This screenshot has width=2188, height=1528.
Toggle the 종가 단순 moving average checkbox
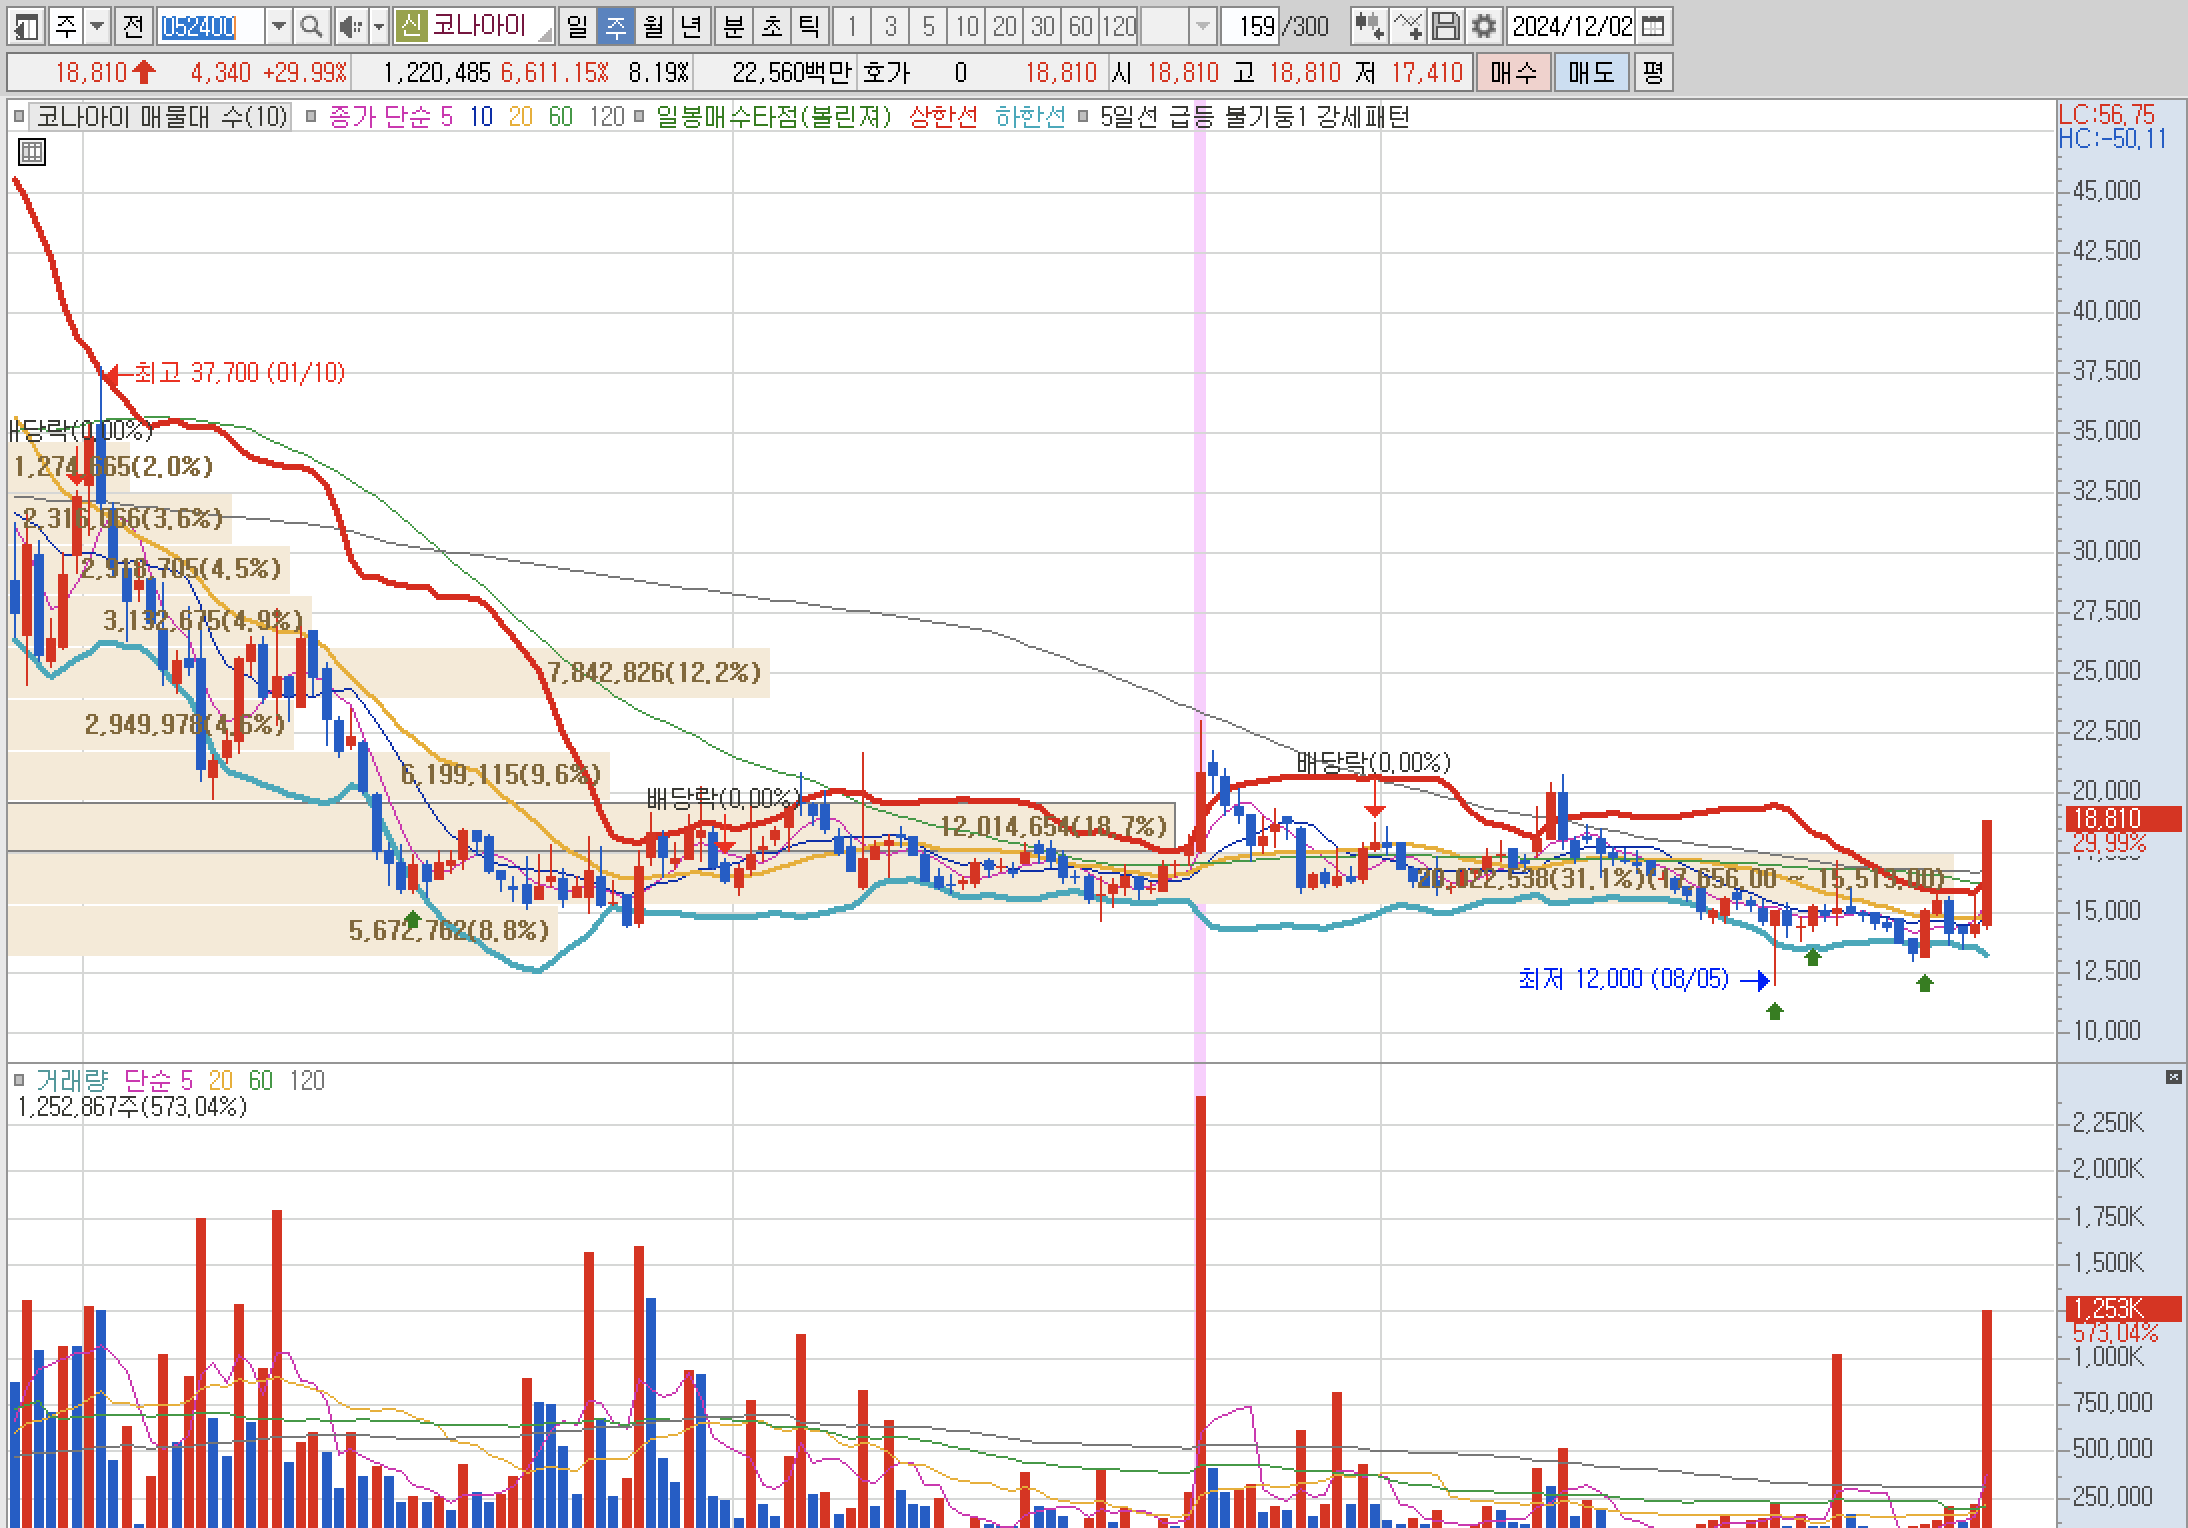point(311,117)
